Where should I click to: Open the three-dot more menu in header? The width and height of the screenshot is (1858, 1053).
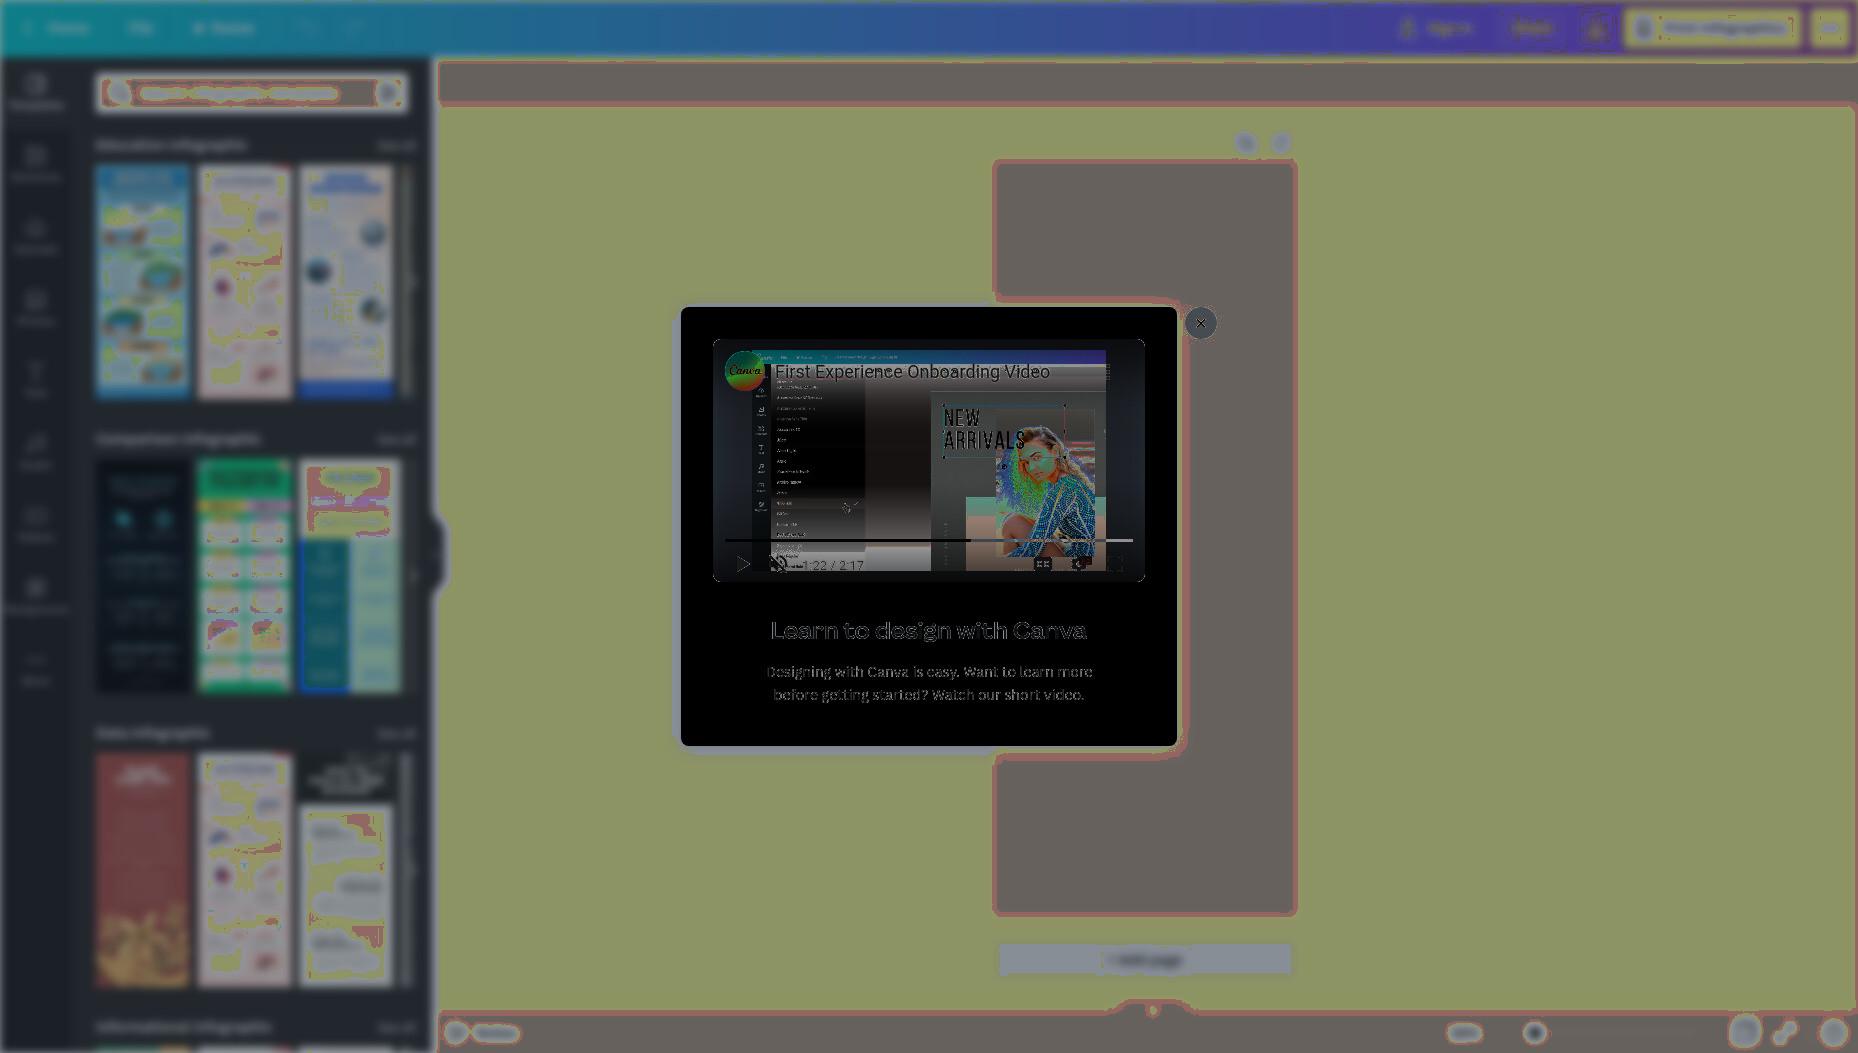point(1829,28)
